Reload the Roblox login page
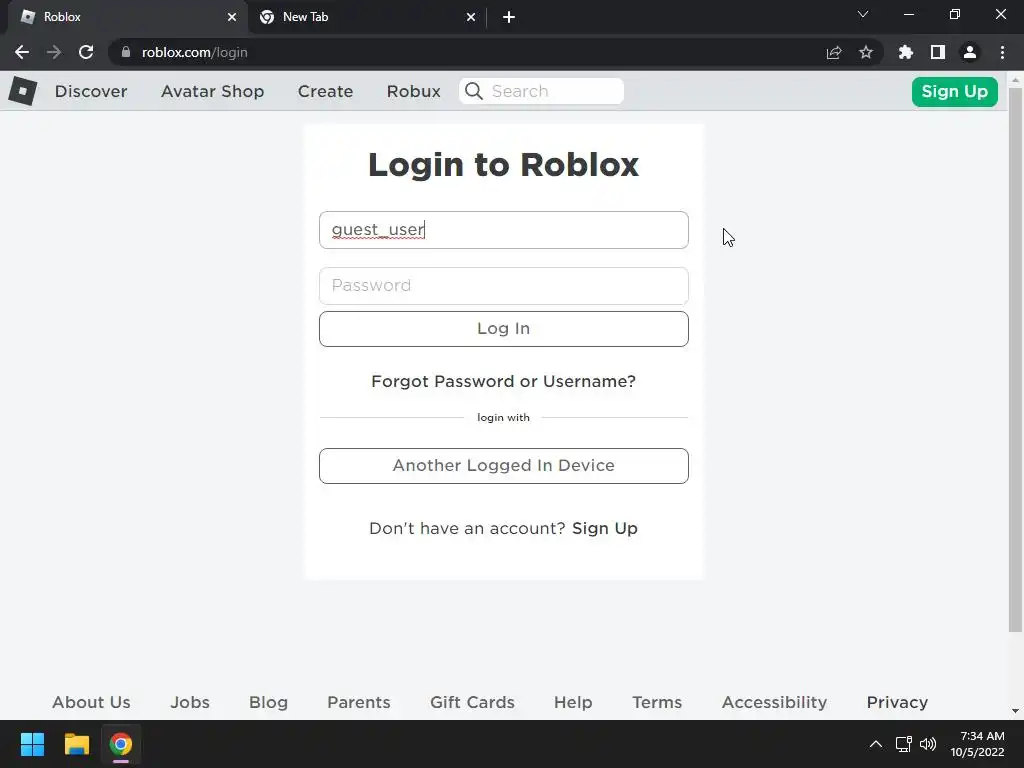The image size is (1024, 768). pyautogui.click(x=86, y=52)
